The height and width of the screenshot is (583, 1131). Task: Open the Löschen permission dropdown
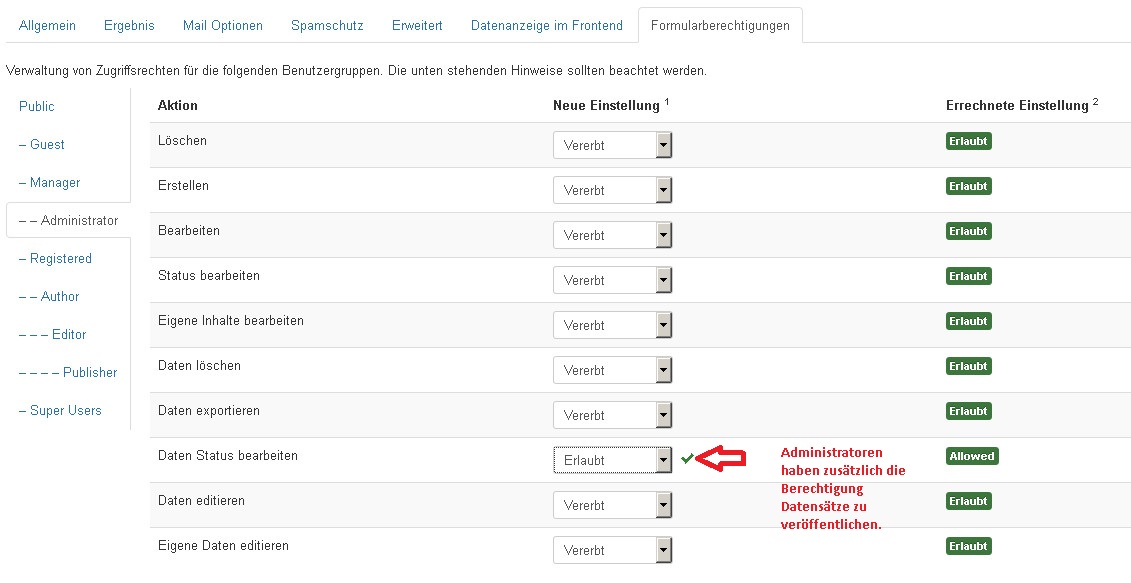(612, 146)
